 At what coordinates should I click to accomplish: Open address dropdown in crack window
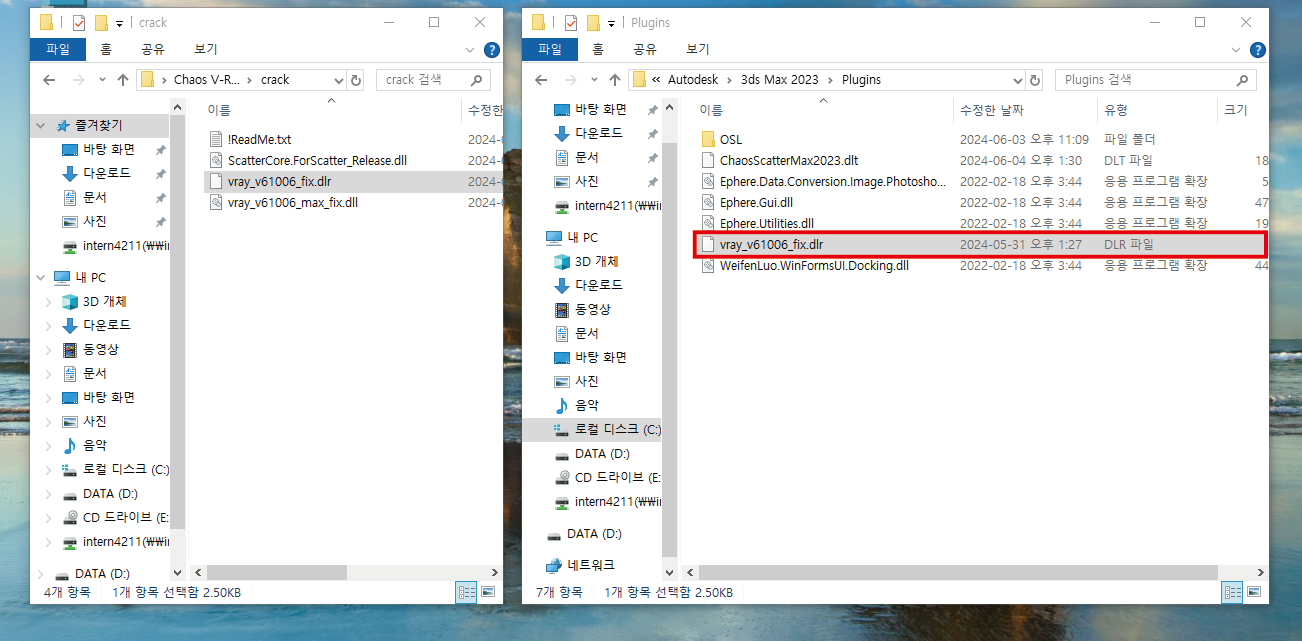pyautogui.click(x=337, y=80)
